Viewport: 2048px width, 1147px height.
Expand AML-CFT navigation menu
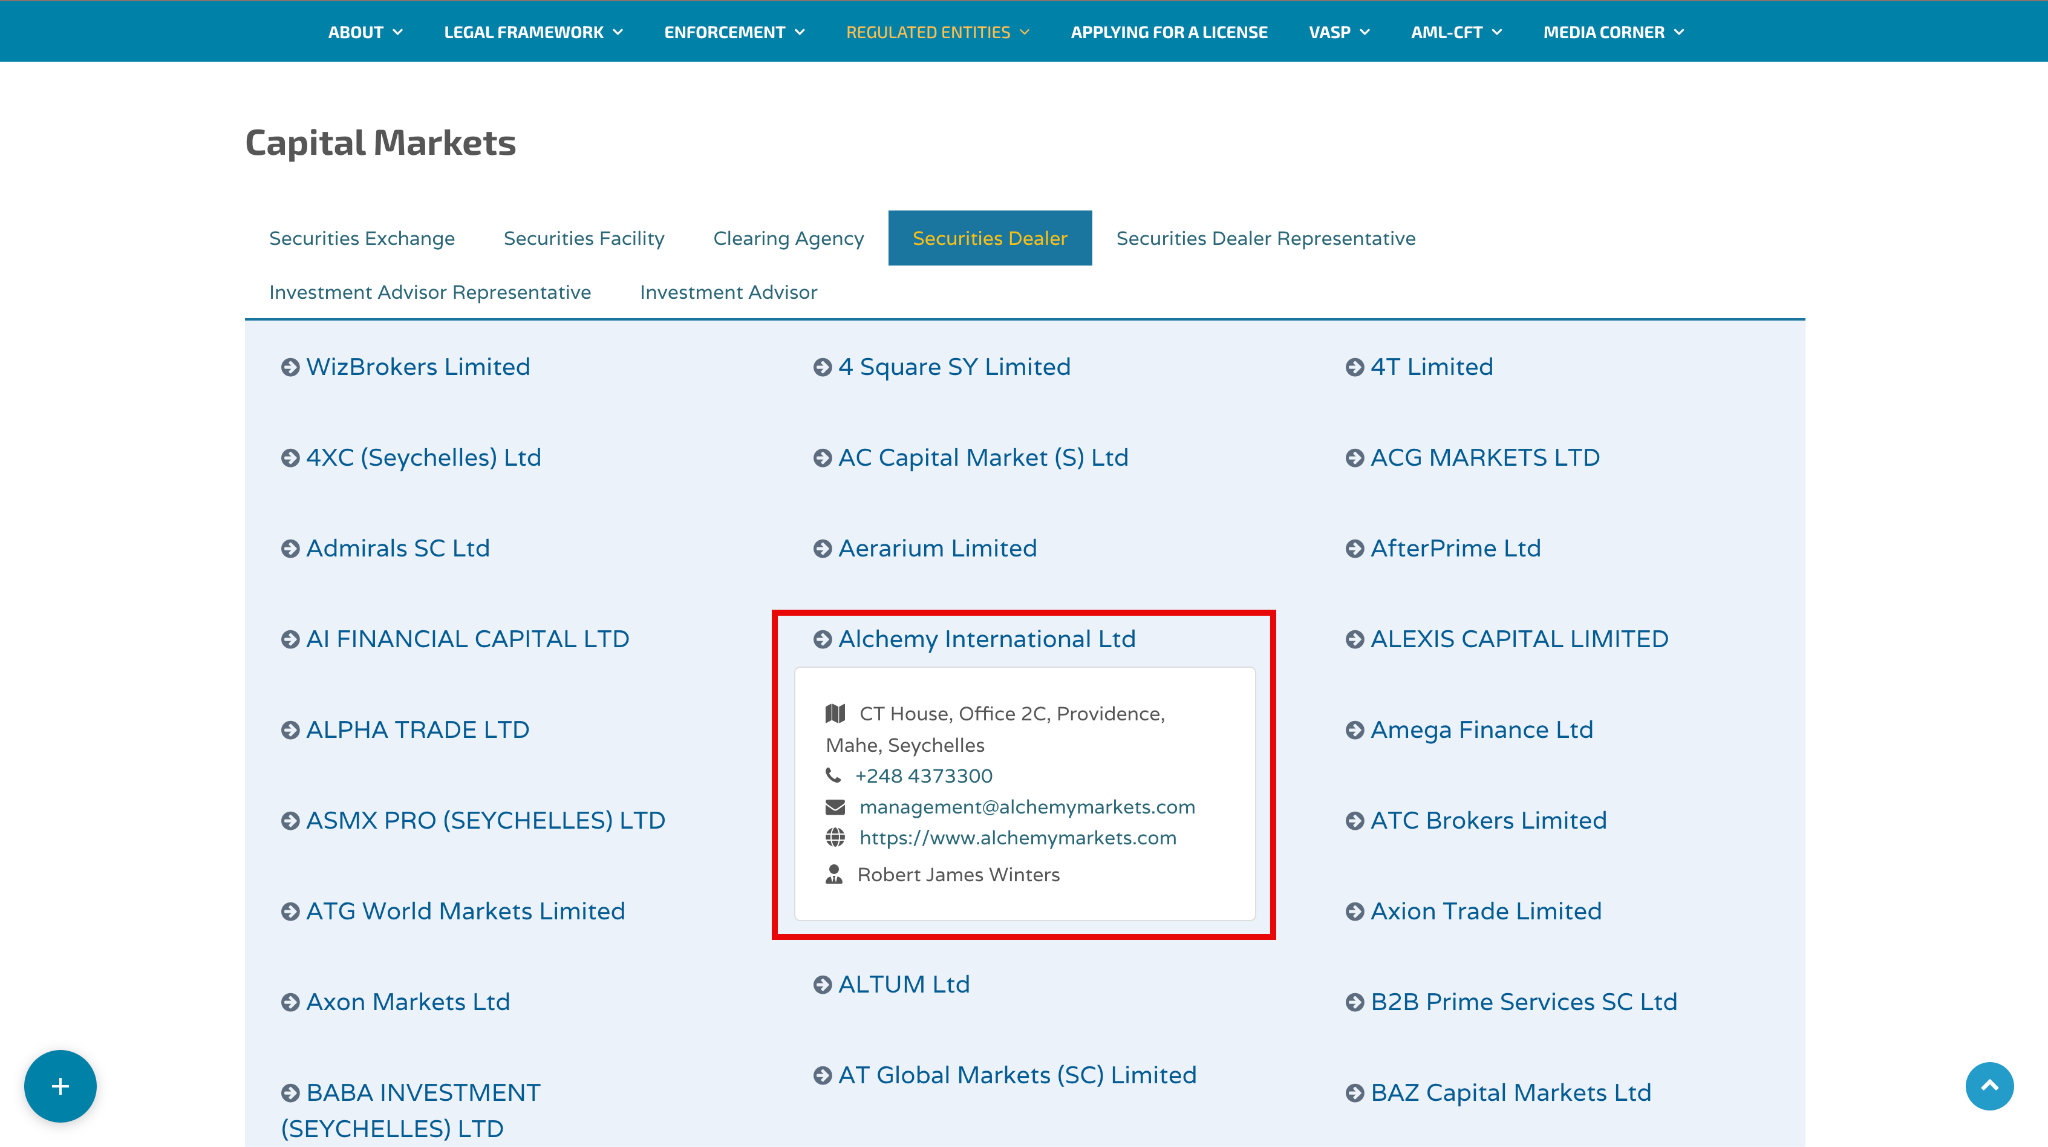pos(1456,32)
